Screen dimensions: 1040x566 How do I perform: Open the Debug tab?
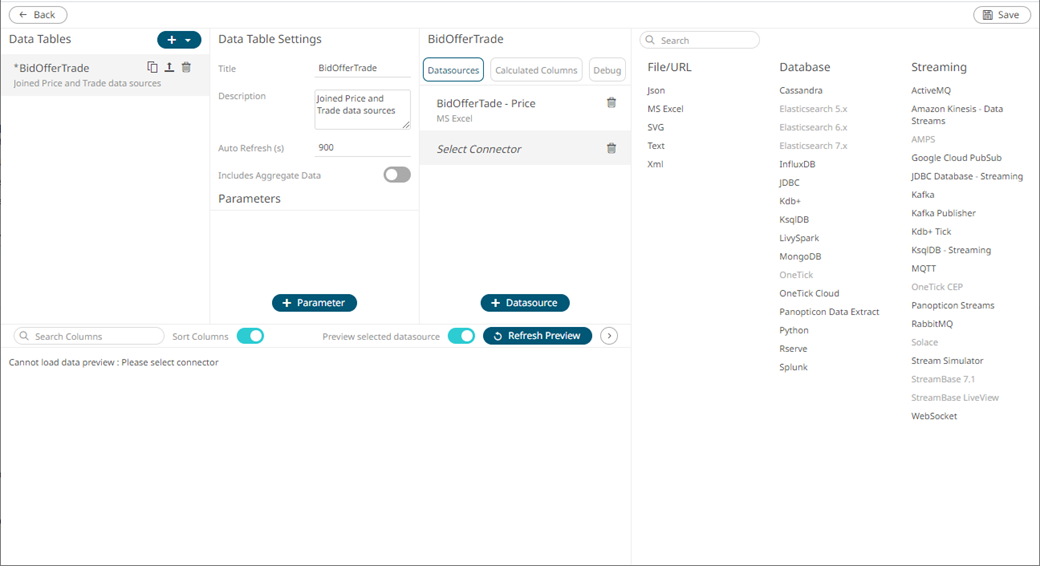click(x=607, y=70)
